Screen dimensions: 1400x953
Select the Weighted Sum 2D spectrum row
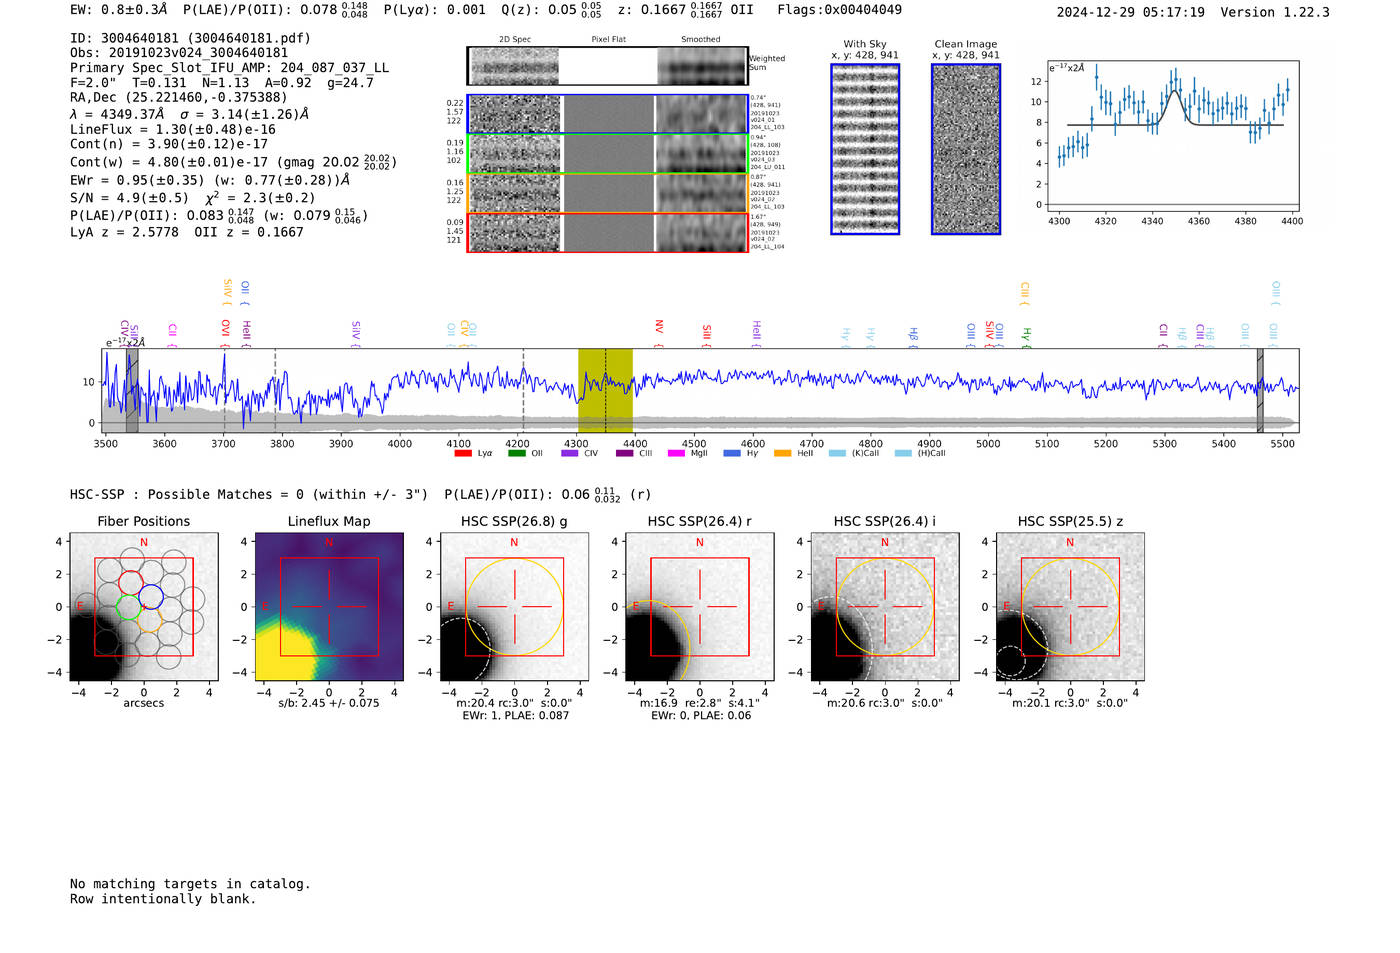click(608, 66)
